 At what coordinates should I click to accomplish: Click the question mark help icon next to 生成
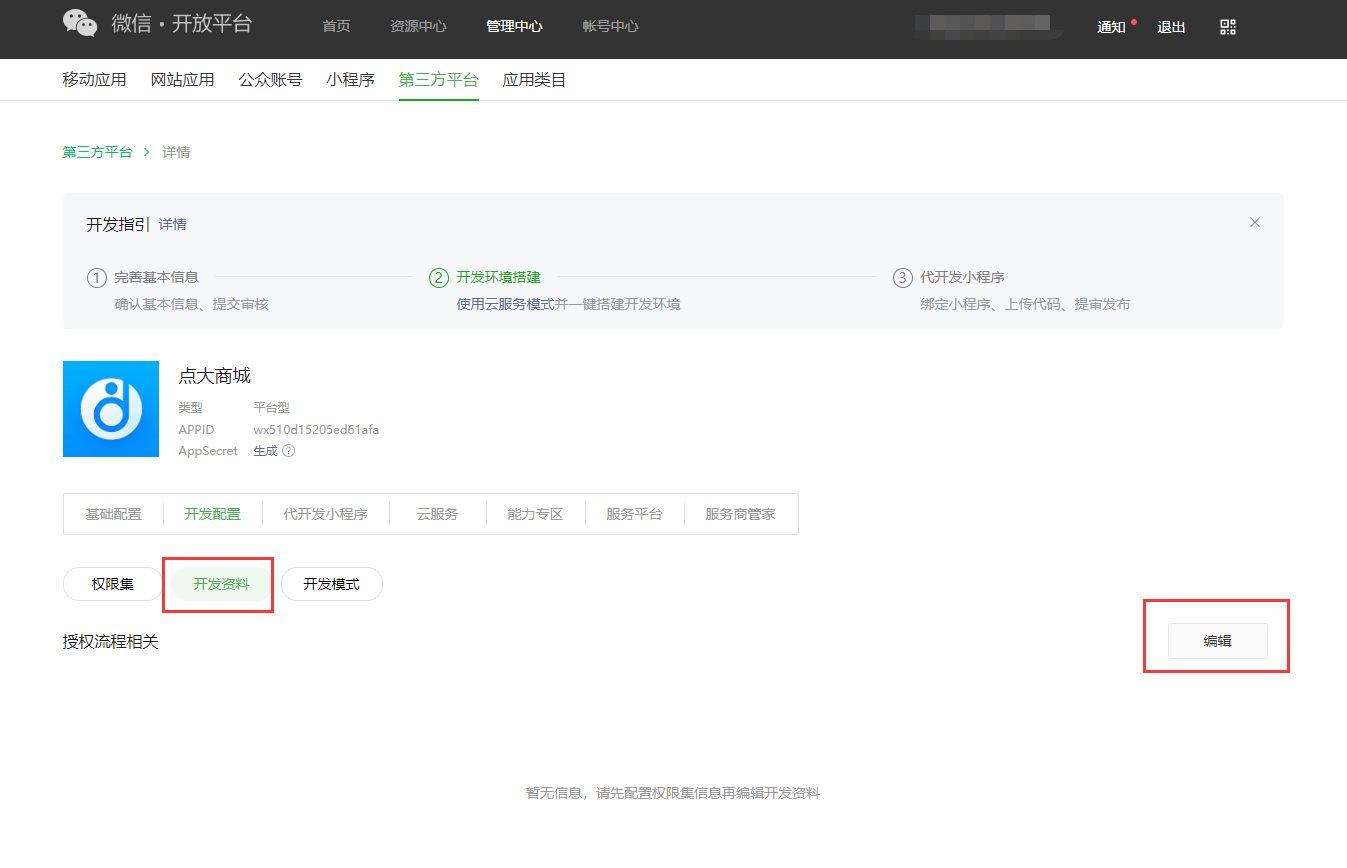[x=288, y=451]
